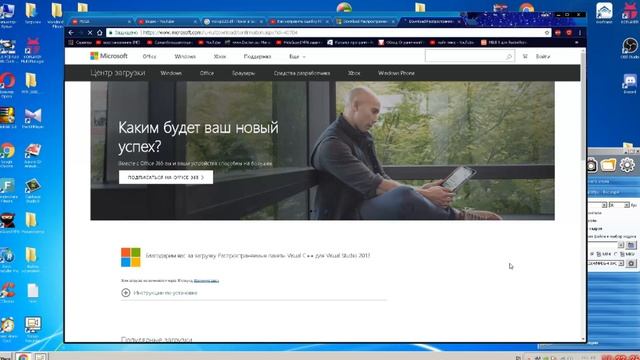Click Discord icon on desktop right side
Viewport: 640px width, 360px height.
point(629,82)
